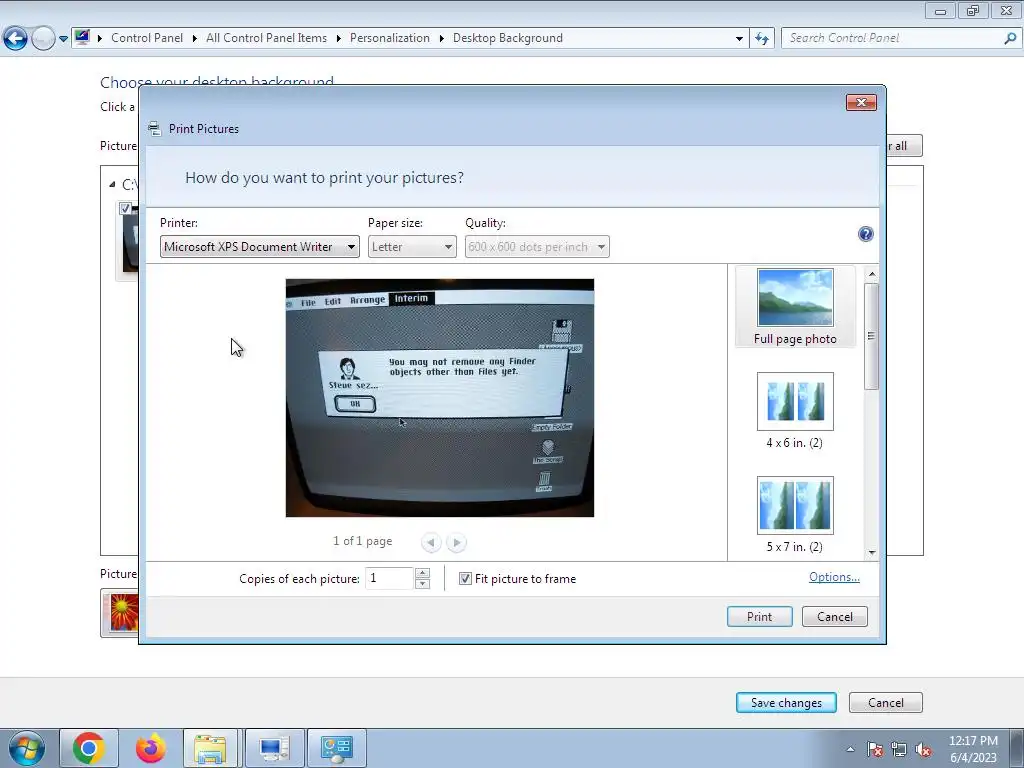Open the disabled Quality dropdown
Image resolution: width=1024 pixels, height=768 pixels.
click(x=537, y=247)
